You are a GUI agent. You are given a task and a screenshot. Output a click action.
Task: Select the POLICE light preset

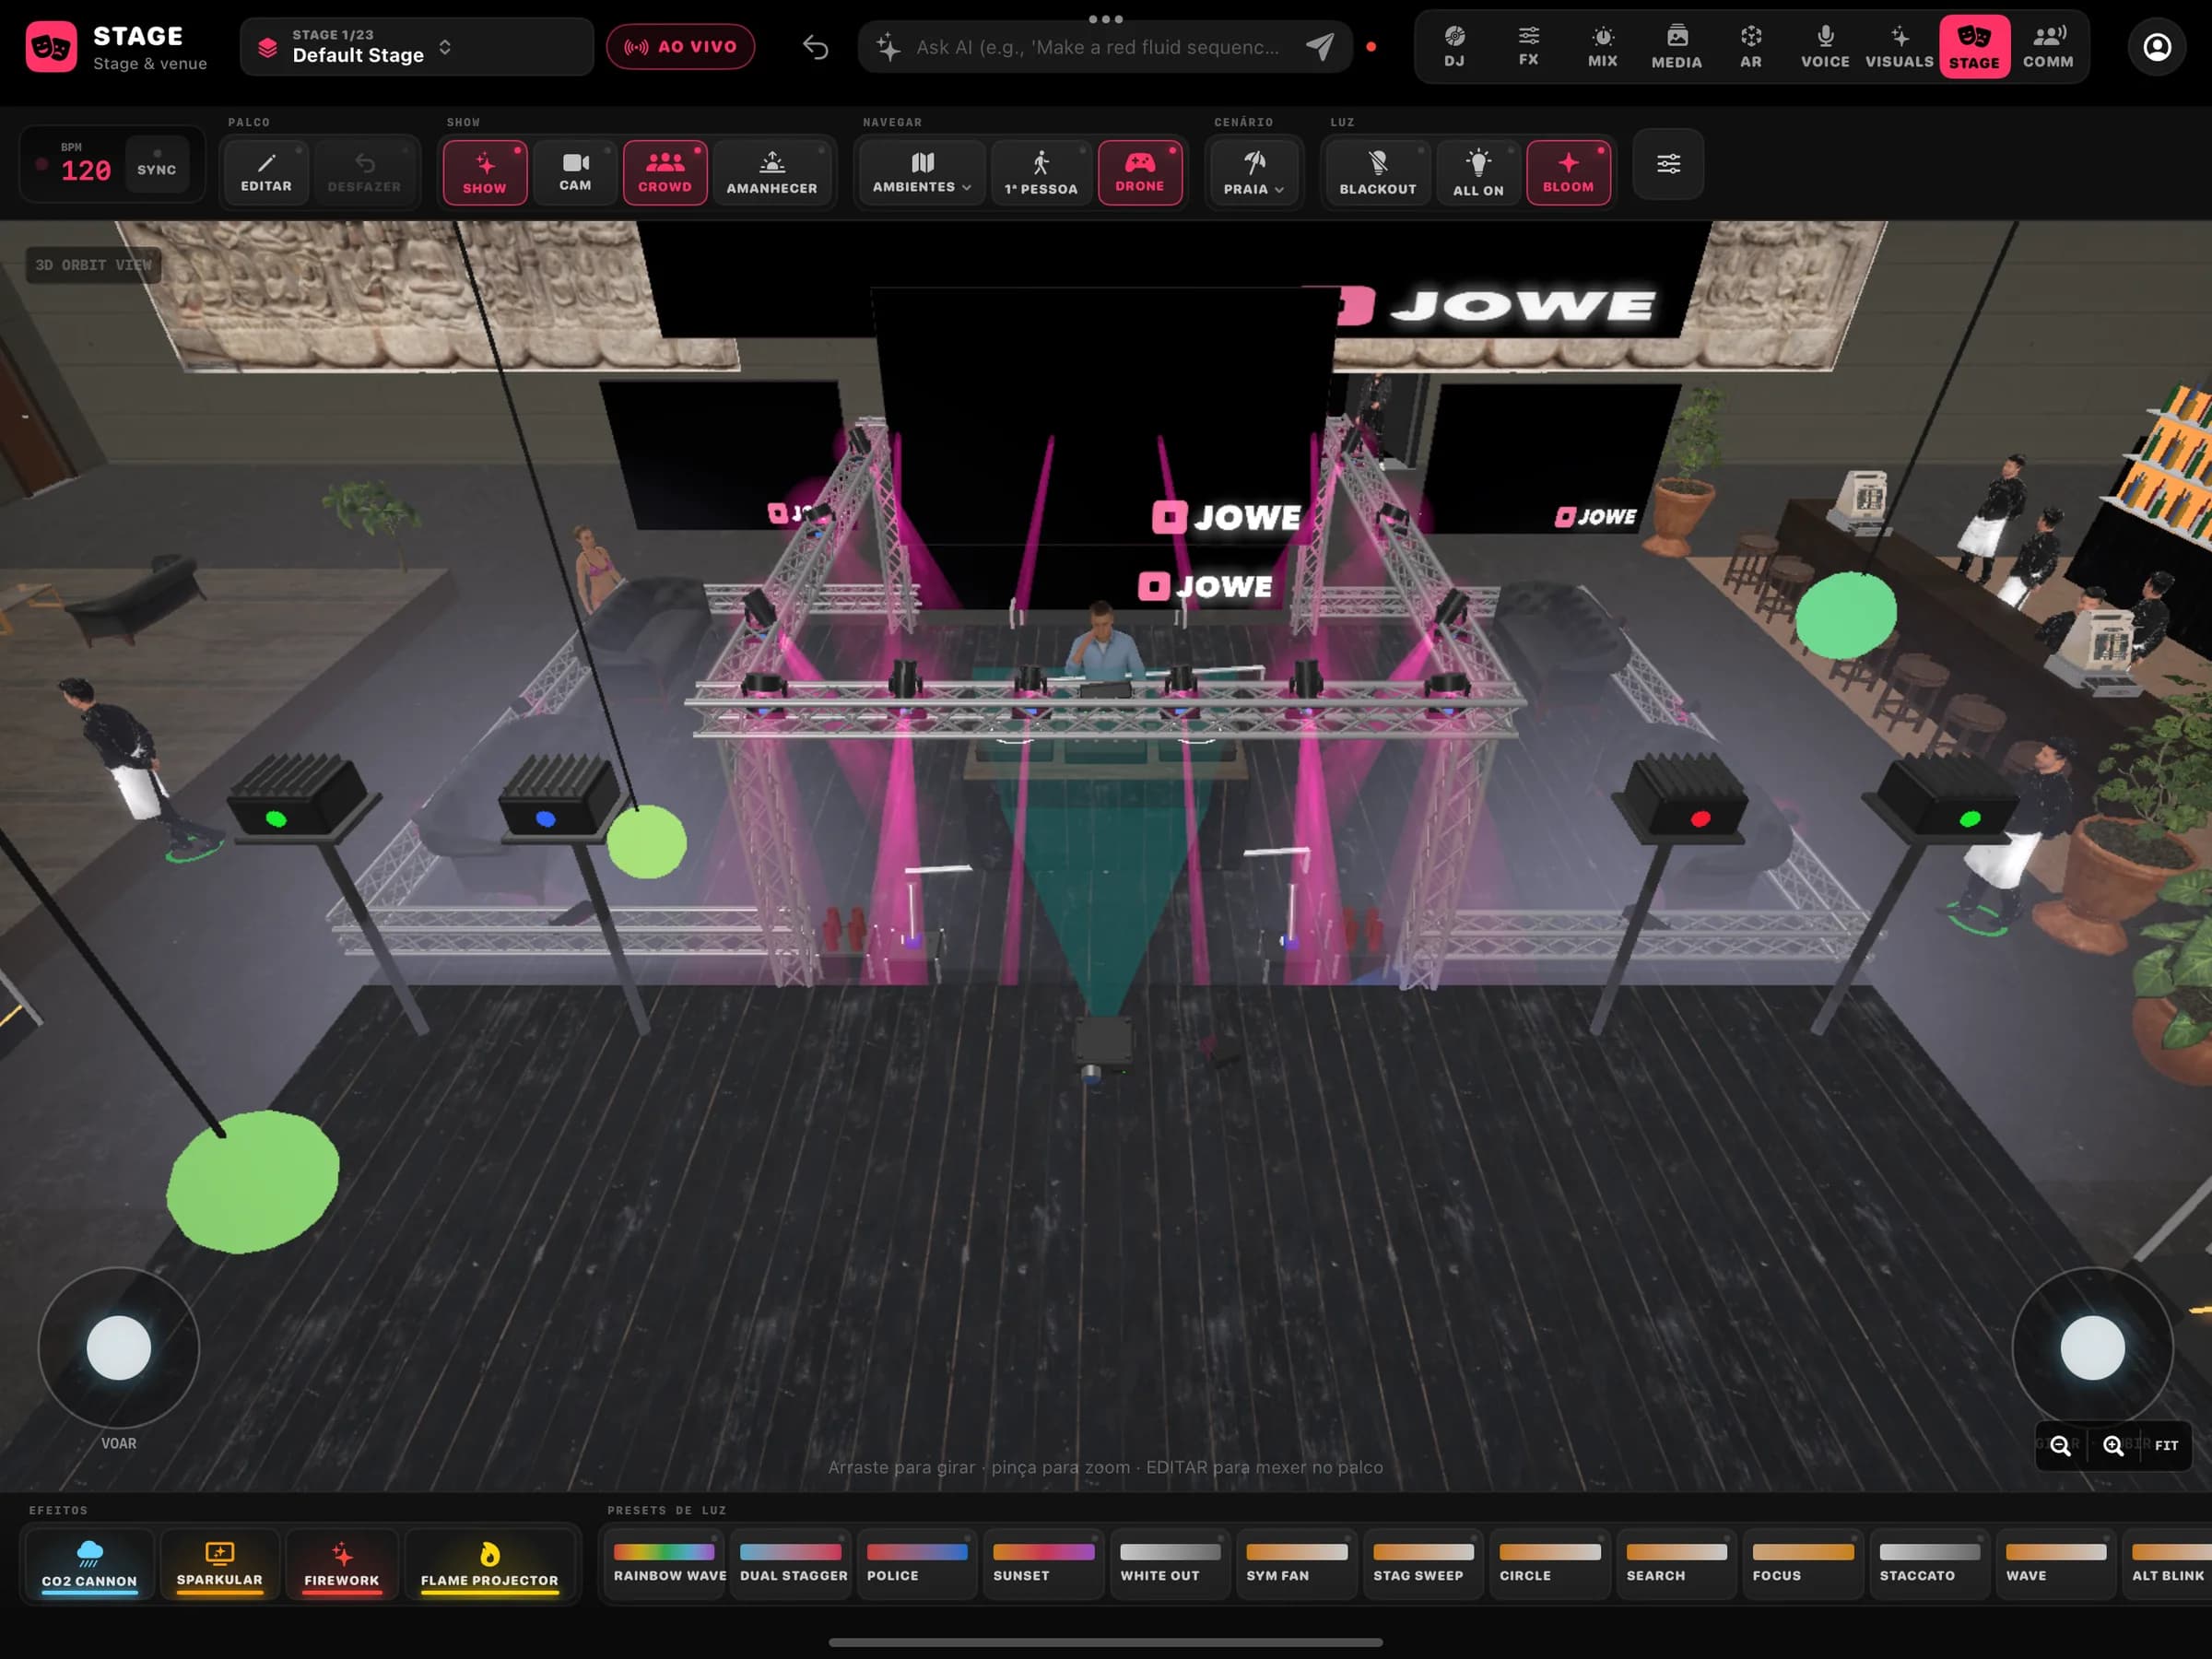917,1564
